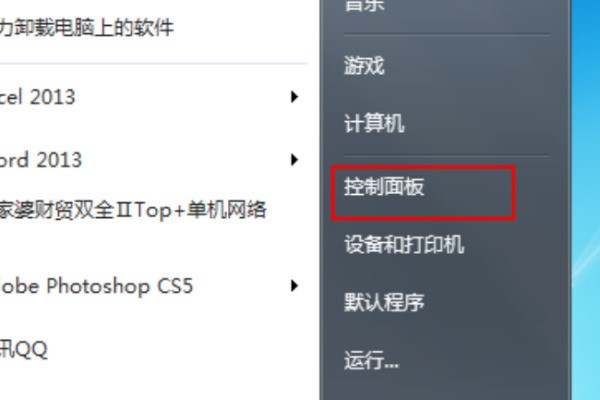Start Adobe Photoshop CS5 program entry

pos(96,286)
